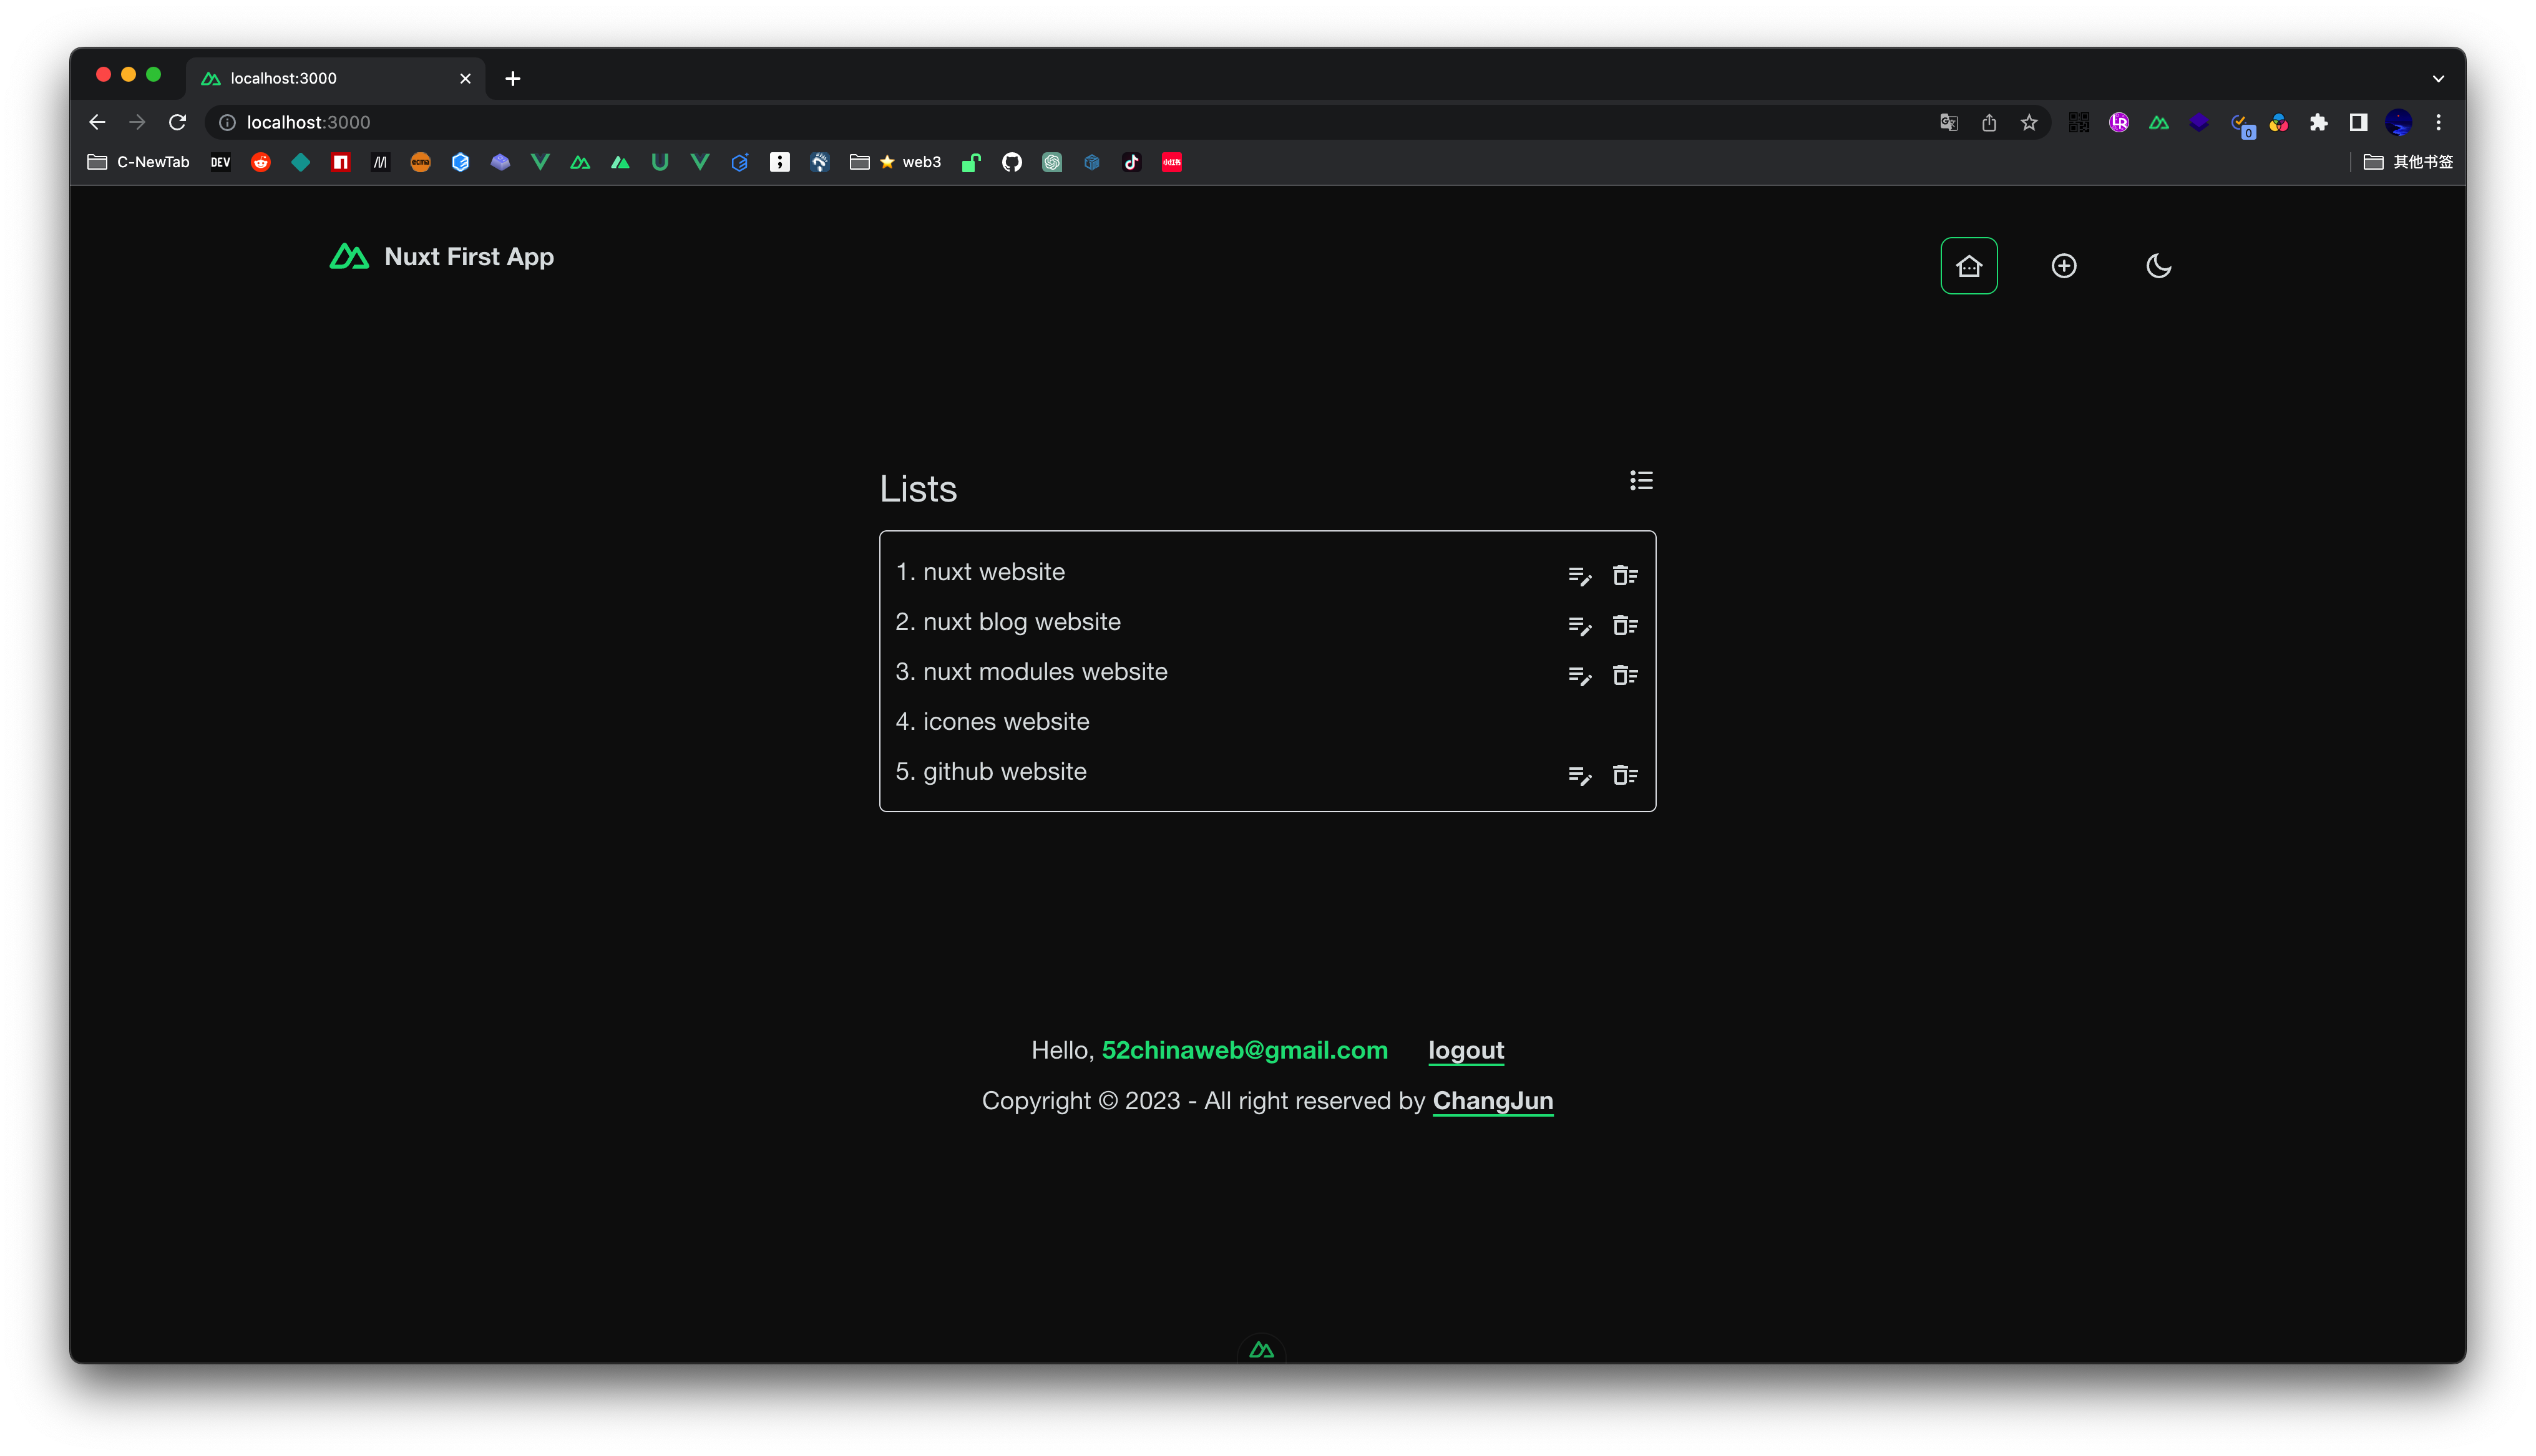The image size is (2536, 1456).
Task: Edit the 'nuxt blog website' item
Action: (1579, 626)
